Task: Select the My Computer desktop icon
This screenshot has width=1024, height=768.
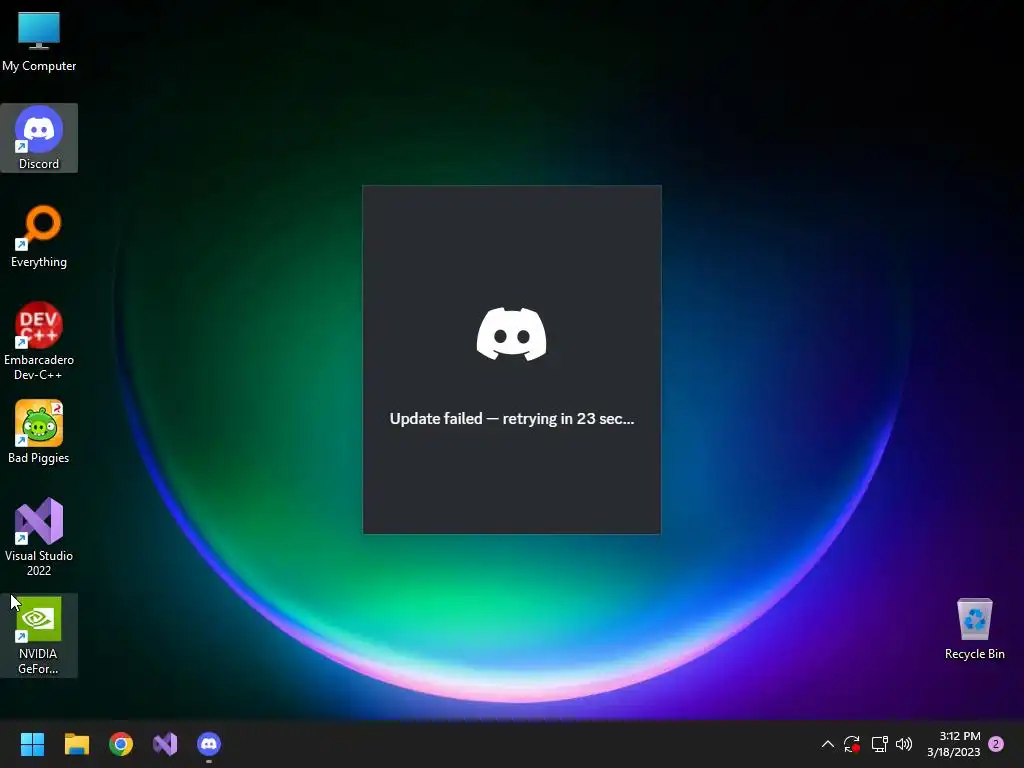Action: coord(39,40)
